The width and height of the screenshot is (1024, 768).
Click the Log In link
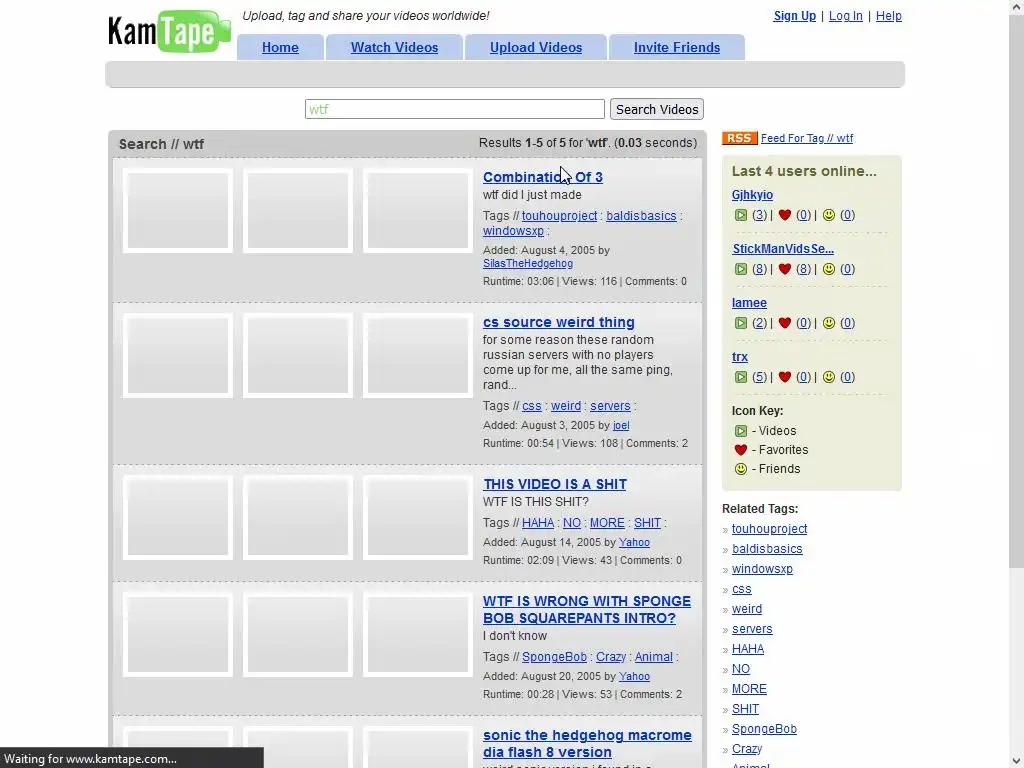click(x=846, y=16)
